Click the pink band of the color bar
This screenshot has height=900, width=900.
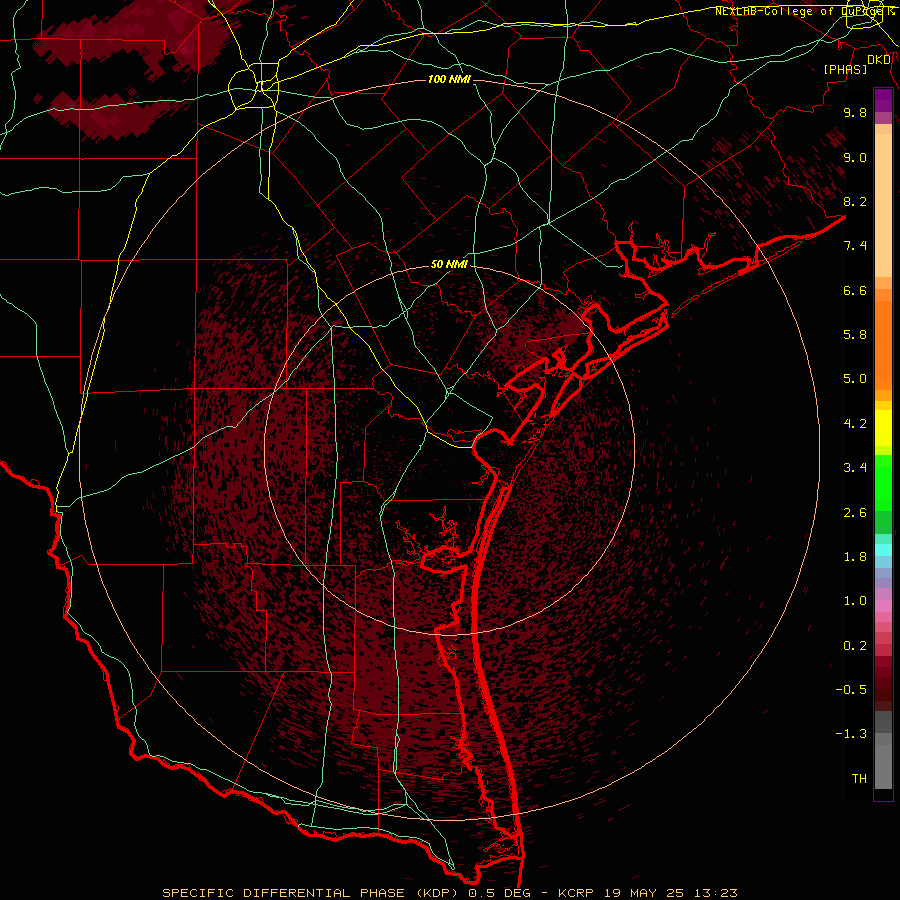(x=883, y=606)
